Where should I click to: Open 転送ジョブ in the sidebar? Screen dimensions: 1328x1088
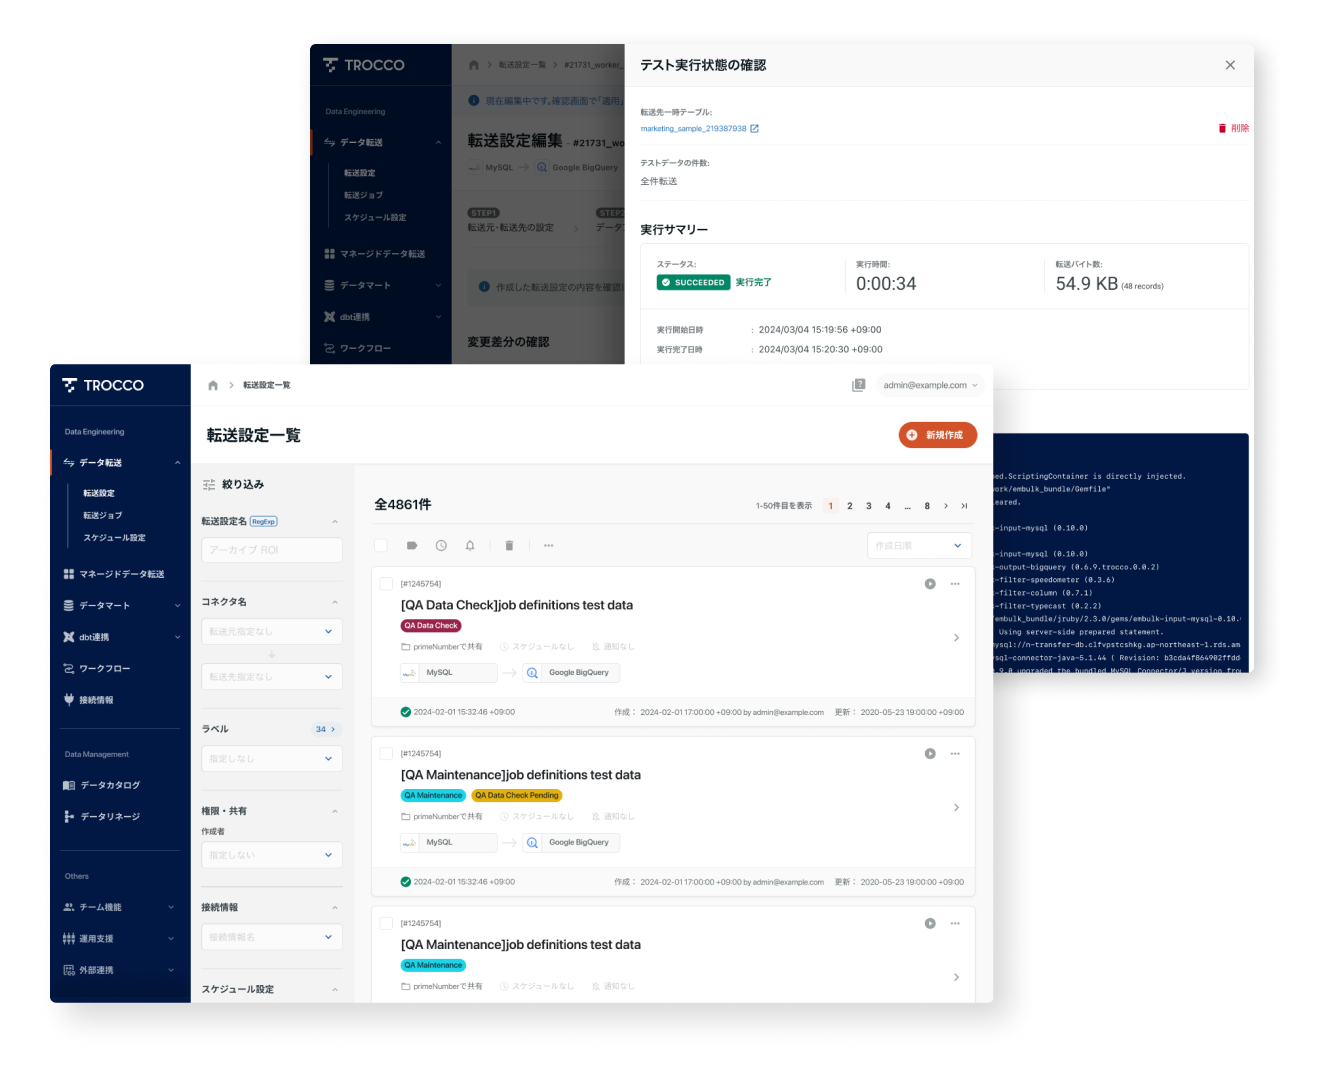point(103,516)
